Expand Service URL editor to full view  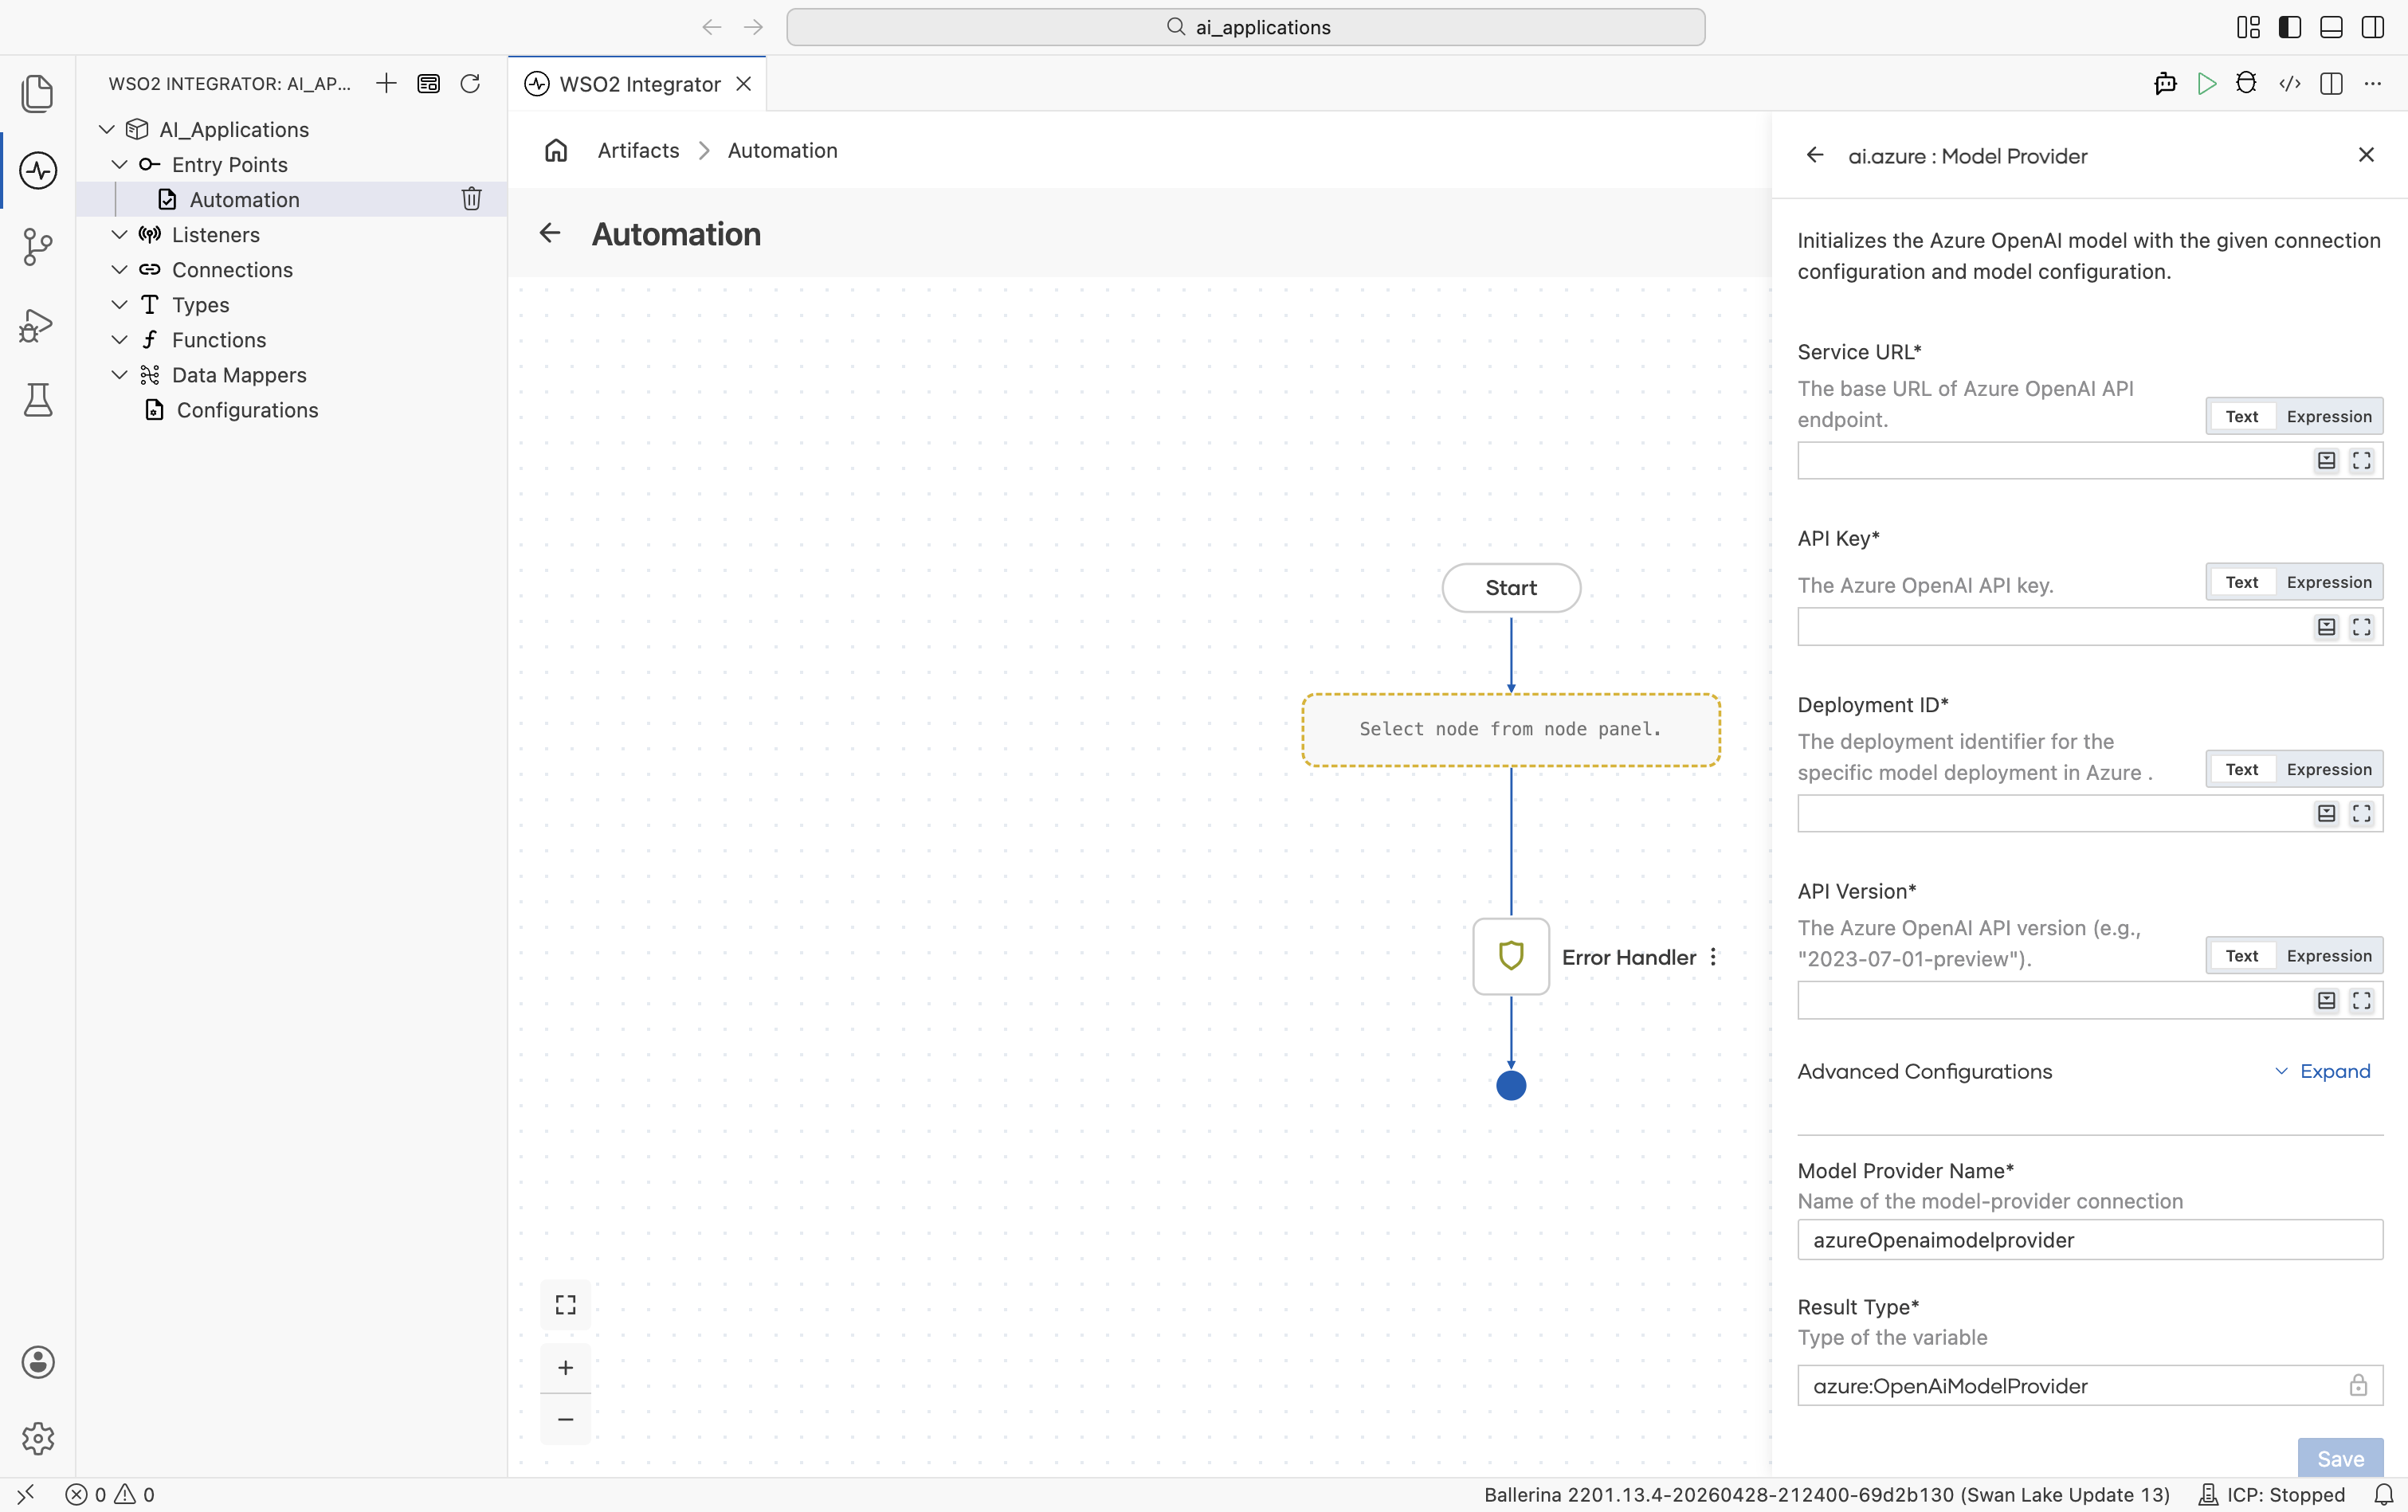tap(2361, 460)
